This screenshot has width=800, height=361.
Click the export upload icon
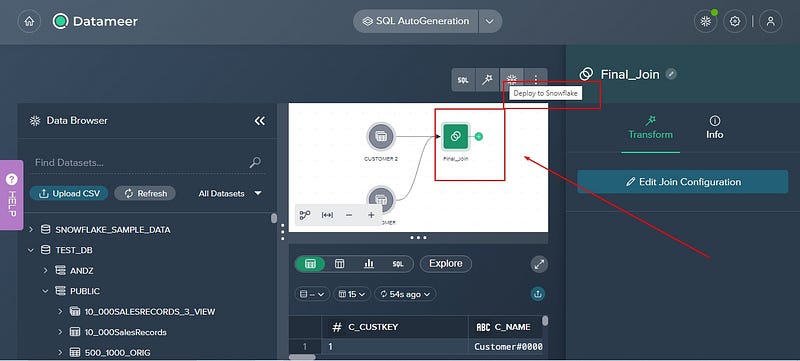[x=538, y=294]
